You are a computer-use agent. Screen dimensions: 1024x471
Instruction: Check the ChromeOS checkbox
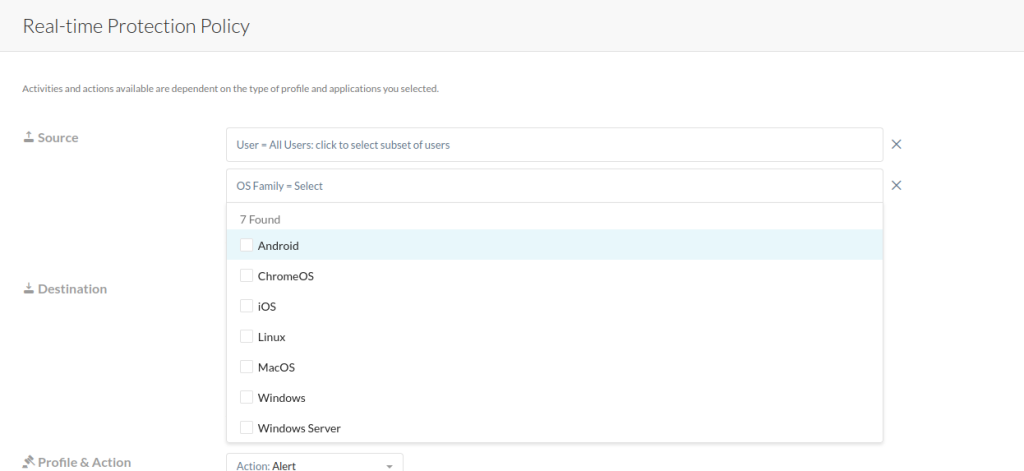(x=246, y=276)
